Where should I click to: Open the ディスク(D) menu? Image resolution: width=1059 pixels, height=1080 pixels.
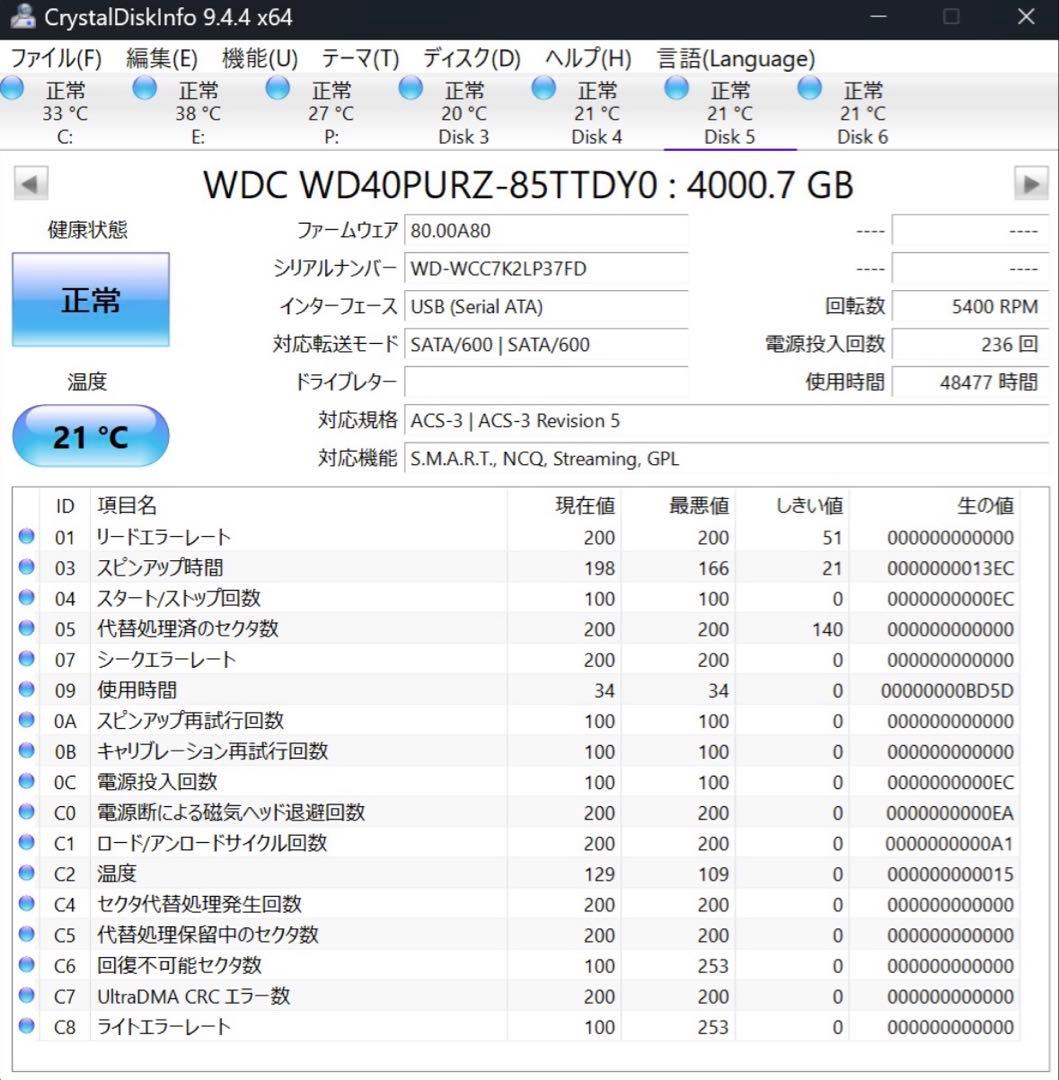coord(472,59)
